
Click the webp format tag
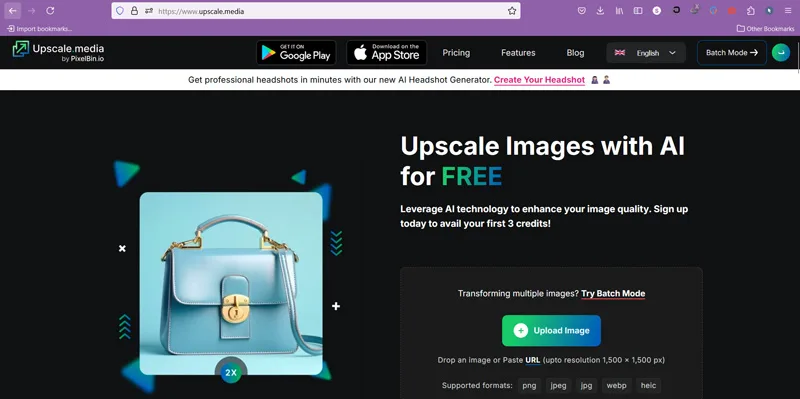coord(616,385)
